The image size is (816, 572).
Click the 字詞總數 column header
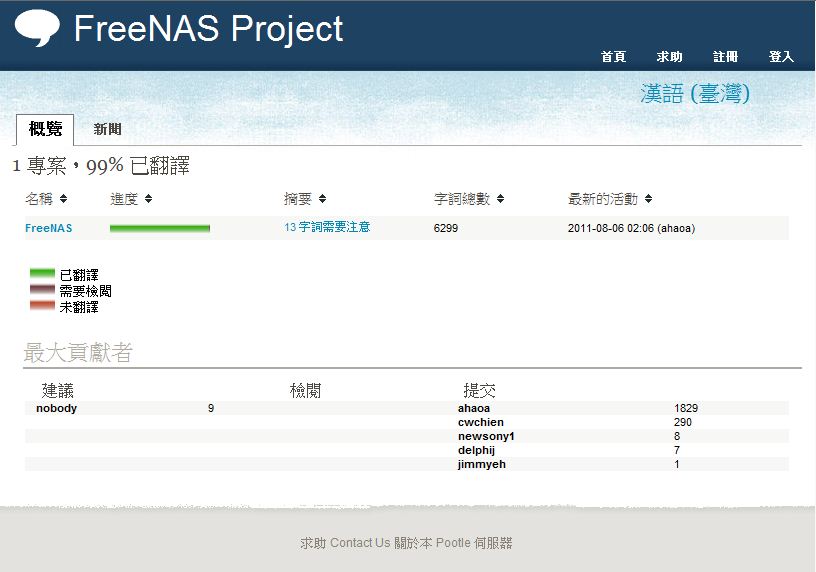[x=462, y=199]
